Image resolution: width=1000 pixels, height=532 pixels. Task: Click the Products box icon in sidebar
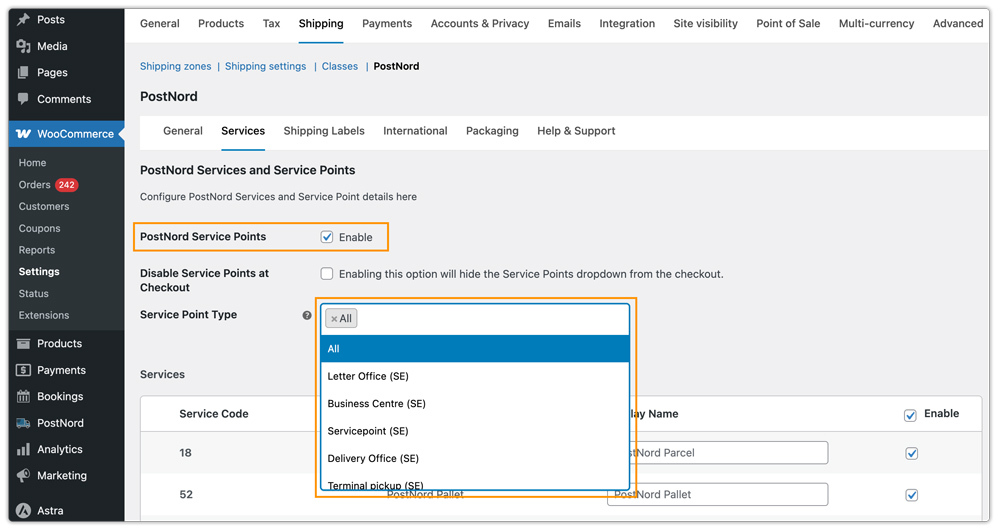coord(24,343)
